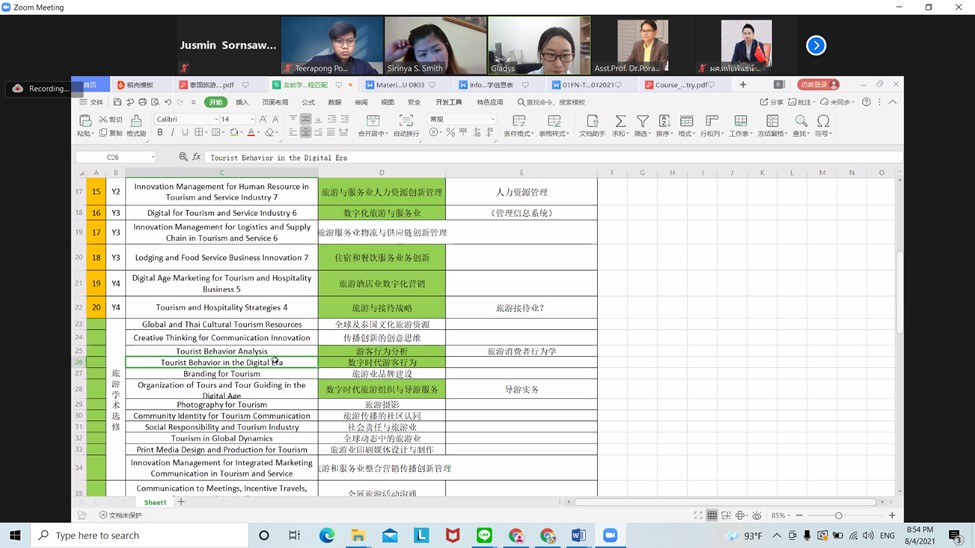The image size is (975, 548).
Task: Expand the font size 14 dropdown
Action: (x=251, y=119)
